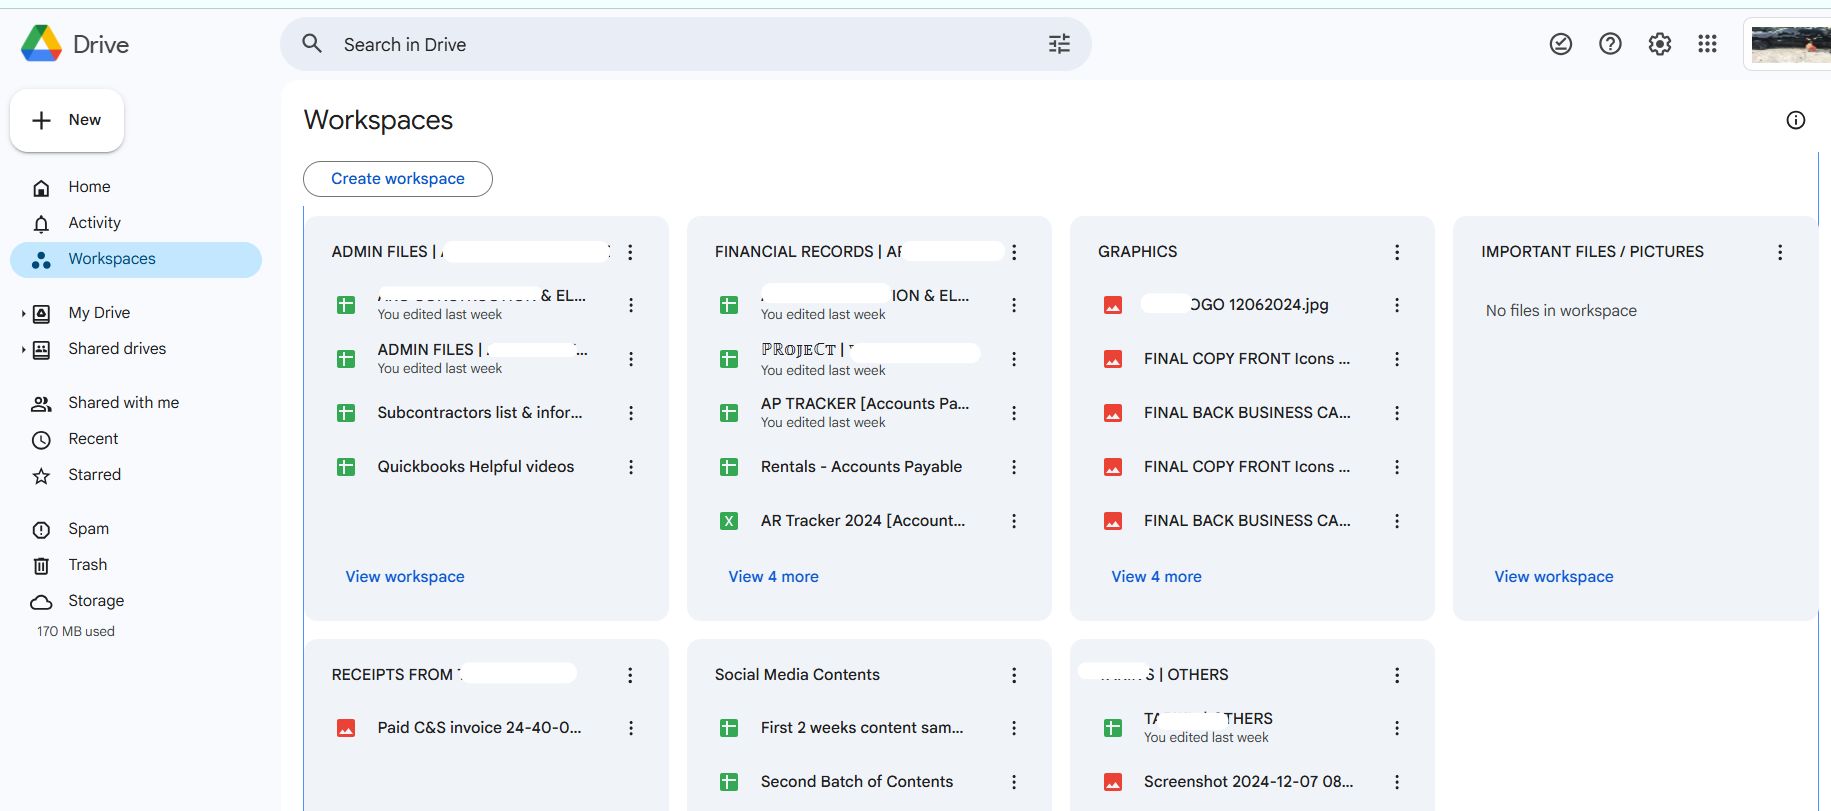The width and height of the screenshot is (1831, 811).
Task: Open the Help question mark icon
Action: click(x=1610, y=44)
